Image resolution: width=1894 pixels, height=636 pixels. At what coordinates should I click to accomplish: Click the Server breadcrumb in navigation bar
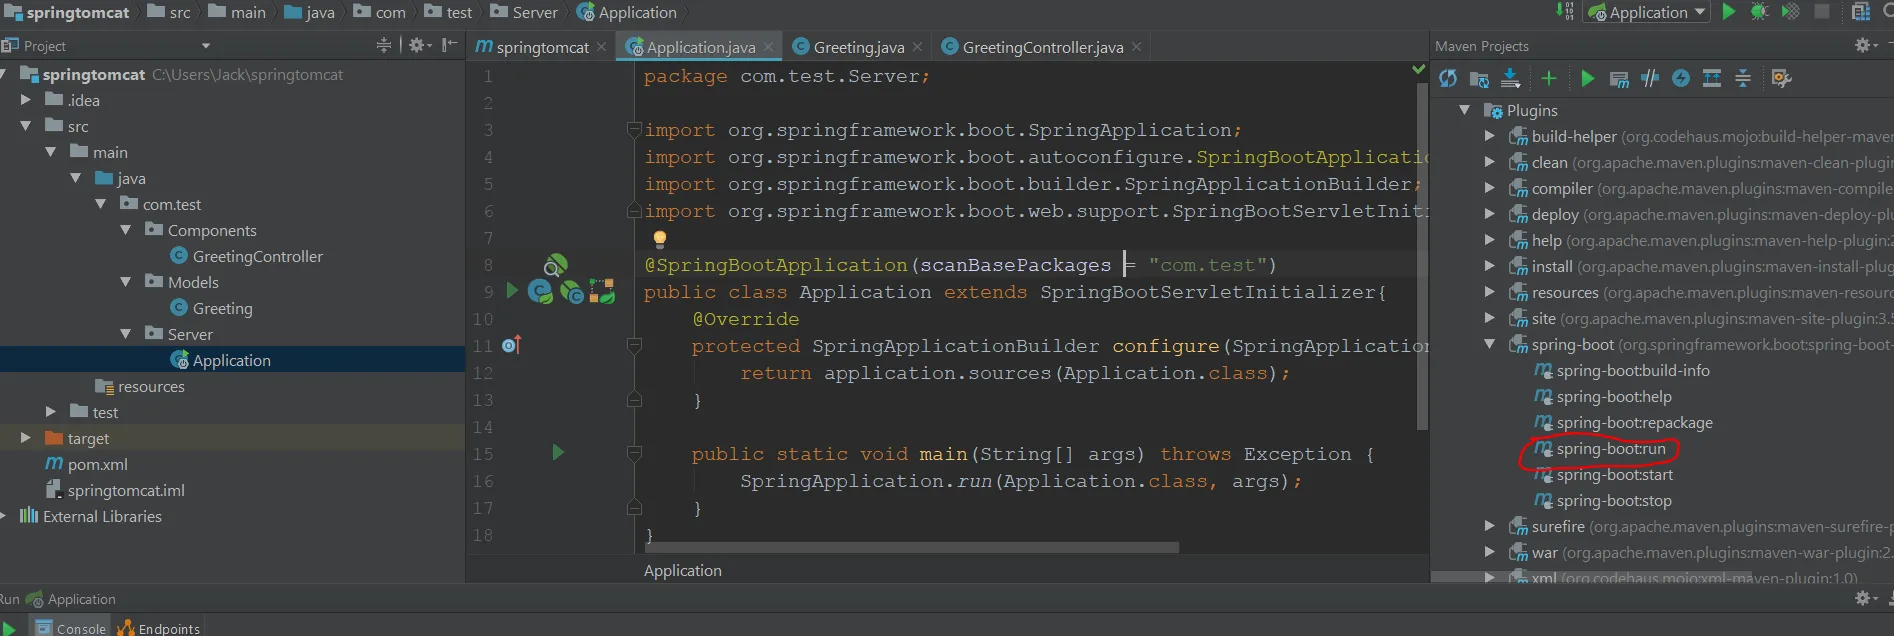pyautogui.click(x=523, y=12)
